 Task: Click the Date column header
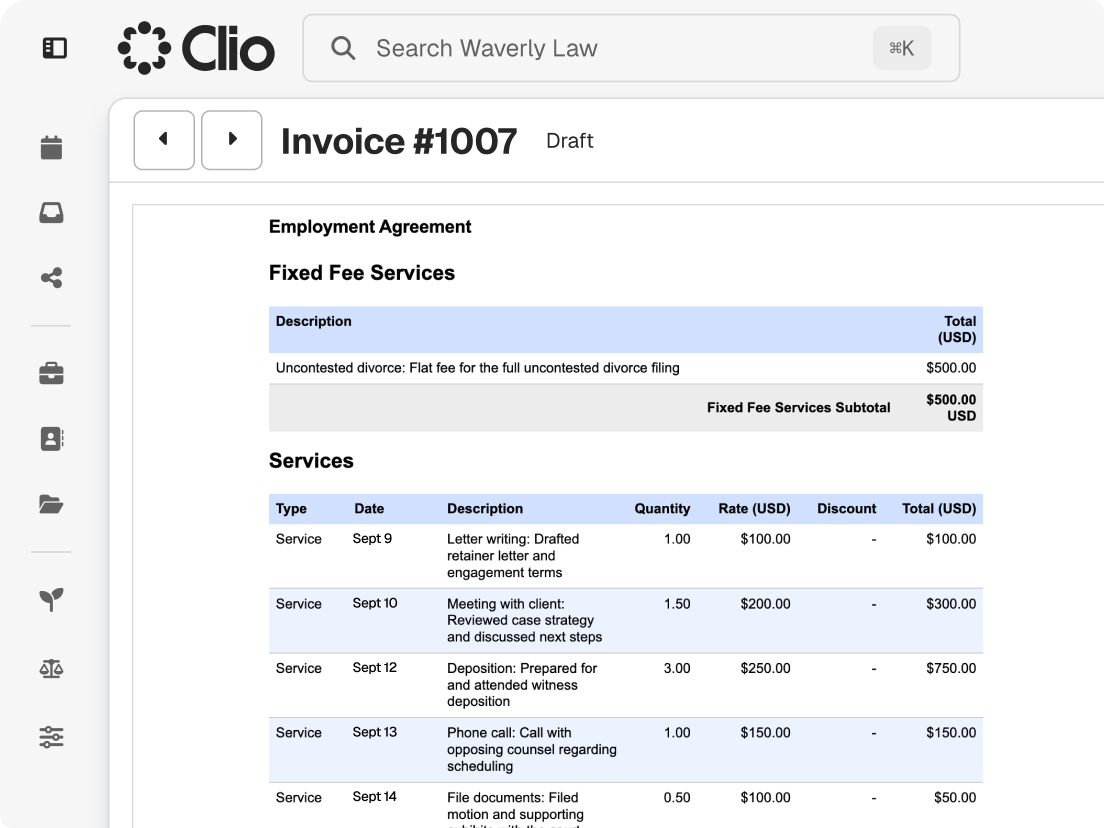369,508
